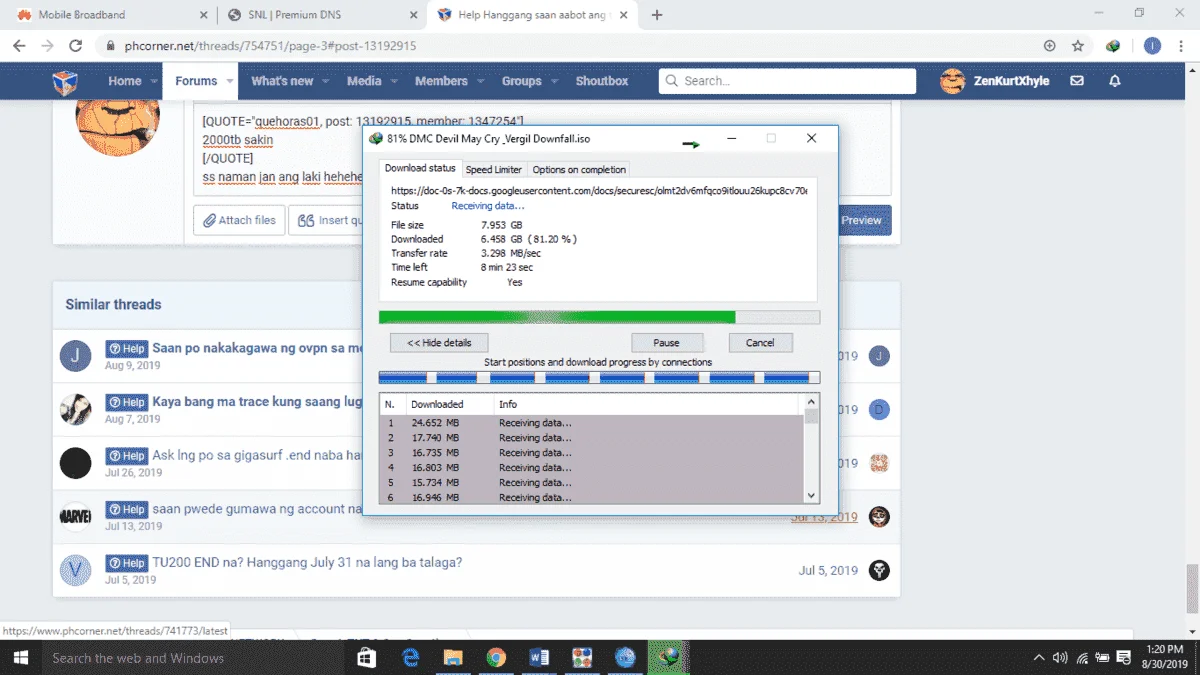Screen dimensions: 1200x675
Task: Switch to the Speed Limiter tab
Action: pyautogui.click(x=494, y=170)
